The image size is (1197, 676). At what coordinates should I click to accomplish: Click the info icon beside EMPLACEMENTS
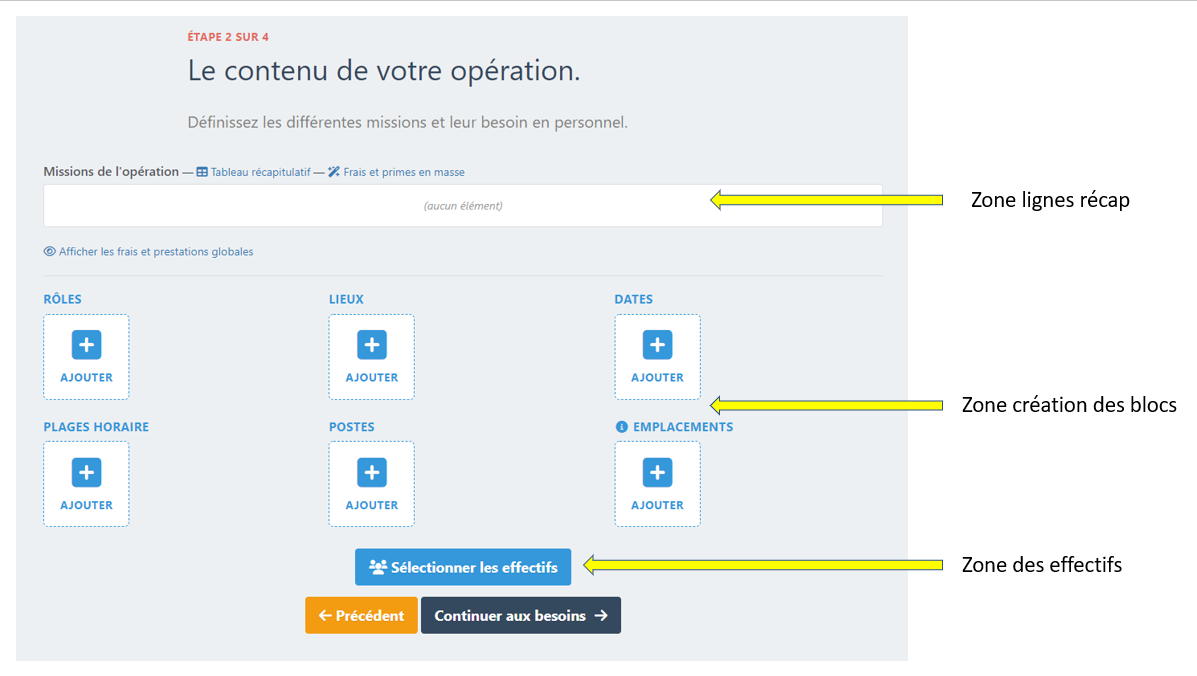[621, 427]
